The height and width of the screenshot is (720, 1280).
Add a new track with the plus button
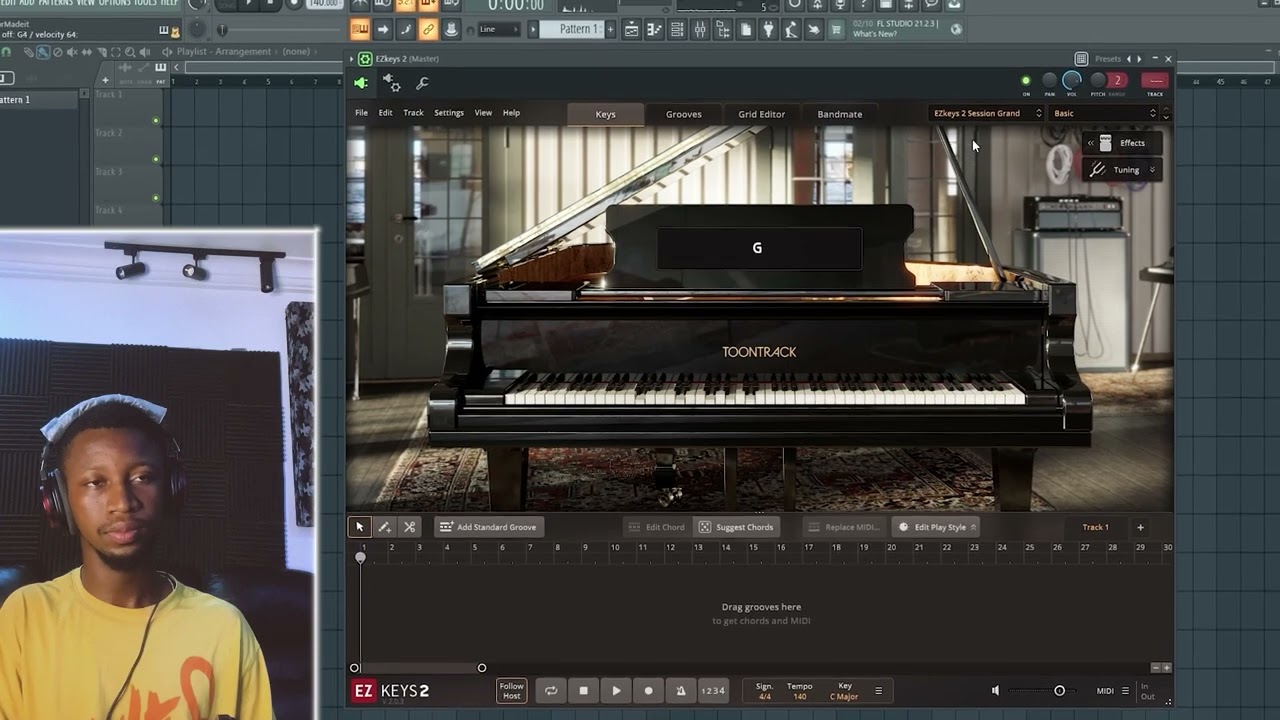pyautogui.click(x=1140, y=527)
